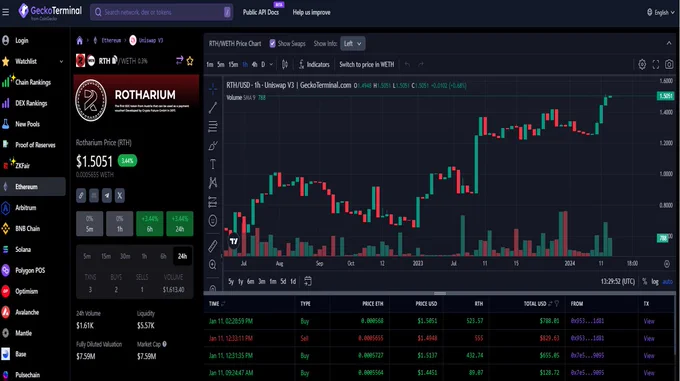Viewport: 680px width, 381px height.
Task: Open DEX Rankings
Action: tap(31, 103)
